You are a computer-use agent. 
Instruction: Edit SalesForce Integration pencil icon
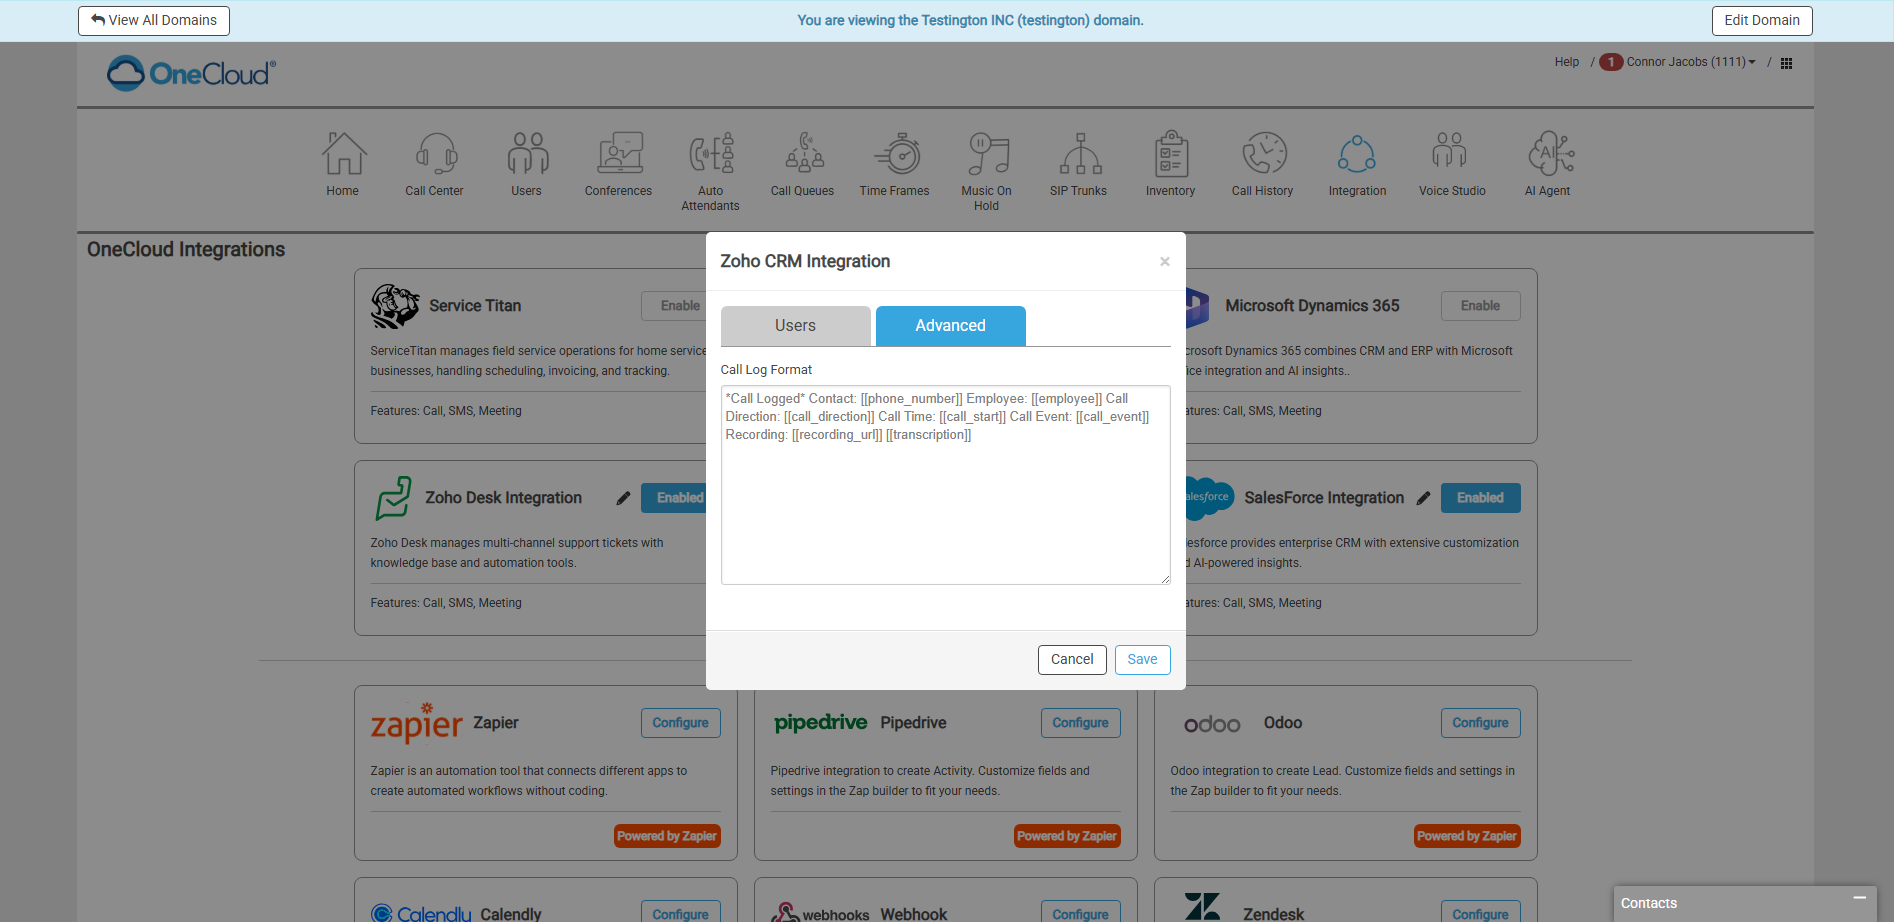point(1423,498)
